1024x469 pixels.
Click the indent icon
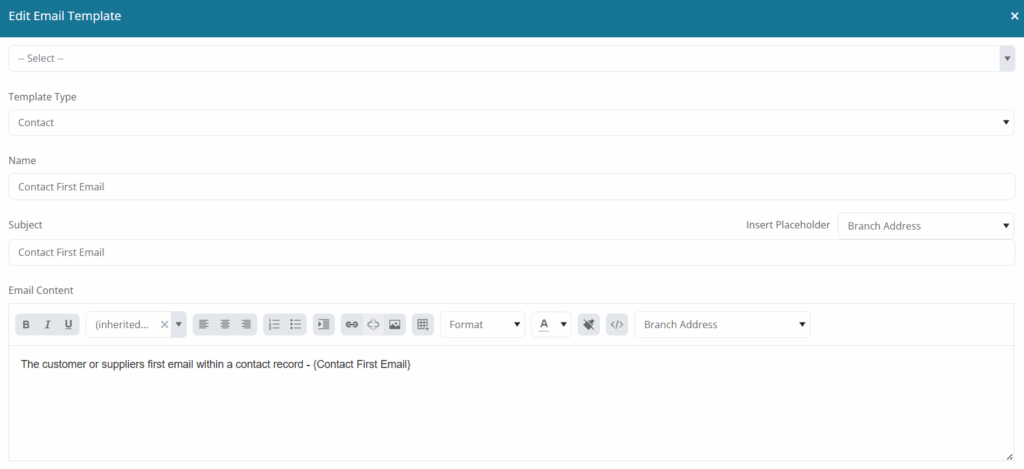click(323, 325)
